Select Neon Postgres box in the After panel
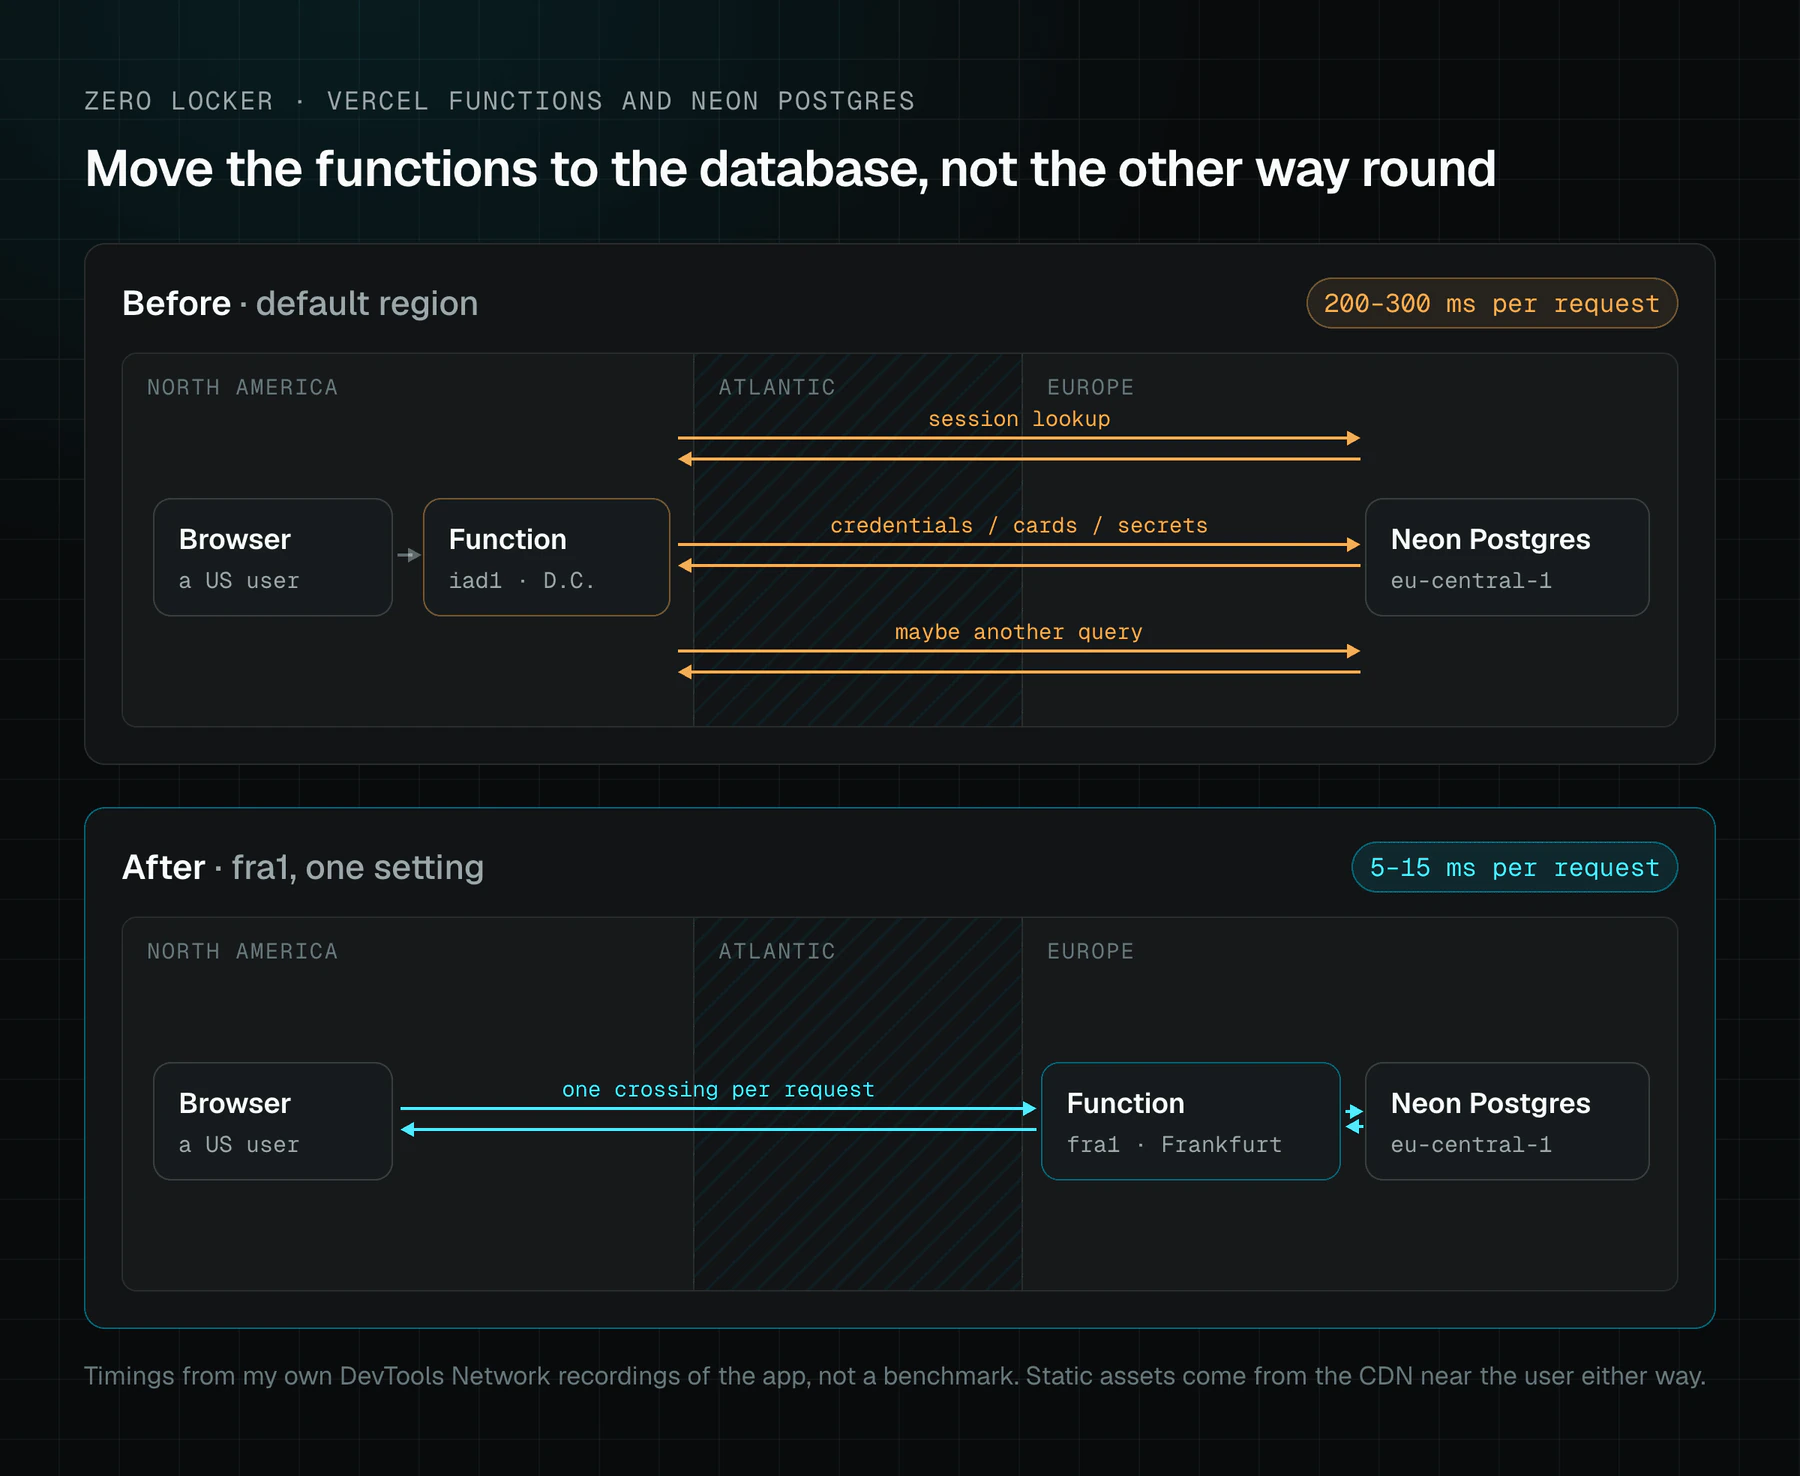 [1507, 1121]
